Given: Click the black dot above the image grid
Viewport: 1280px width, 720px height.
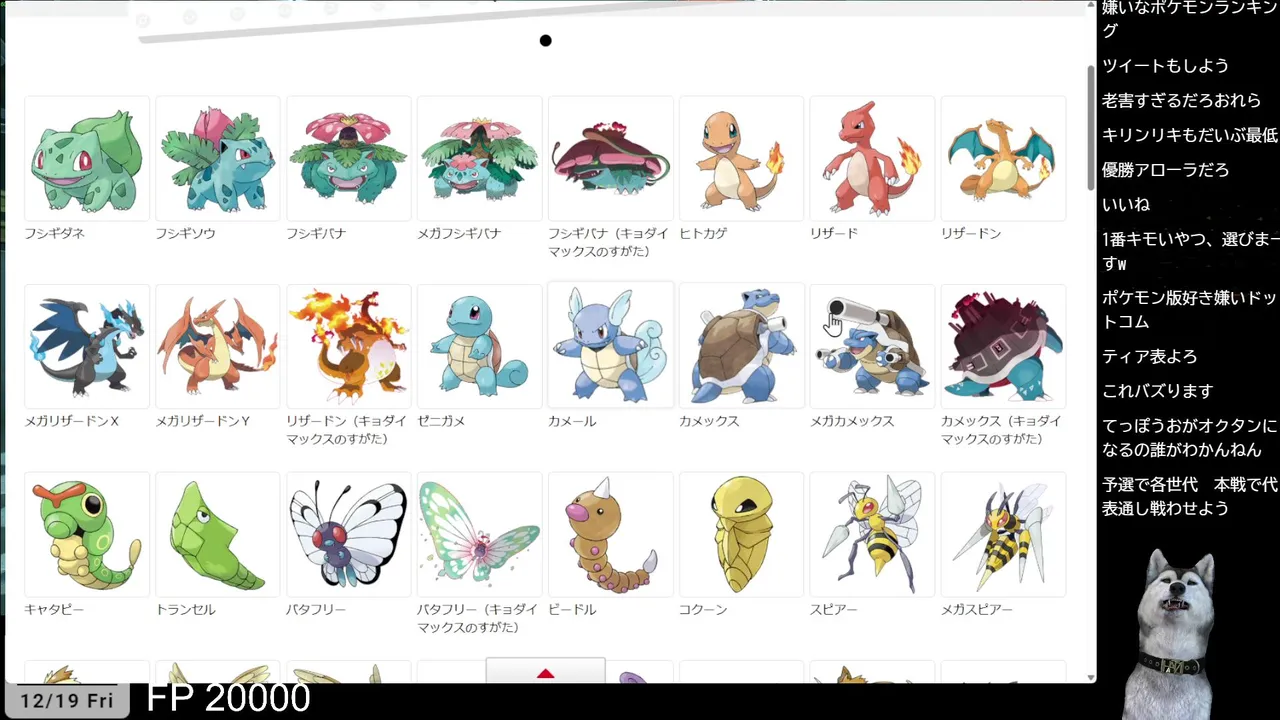Looking at the screenshot, I should point(545,41).
